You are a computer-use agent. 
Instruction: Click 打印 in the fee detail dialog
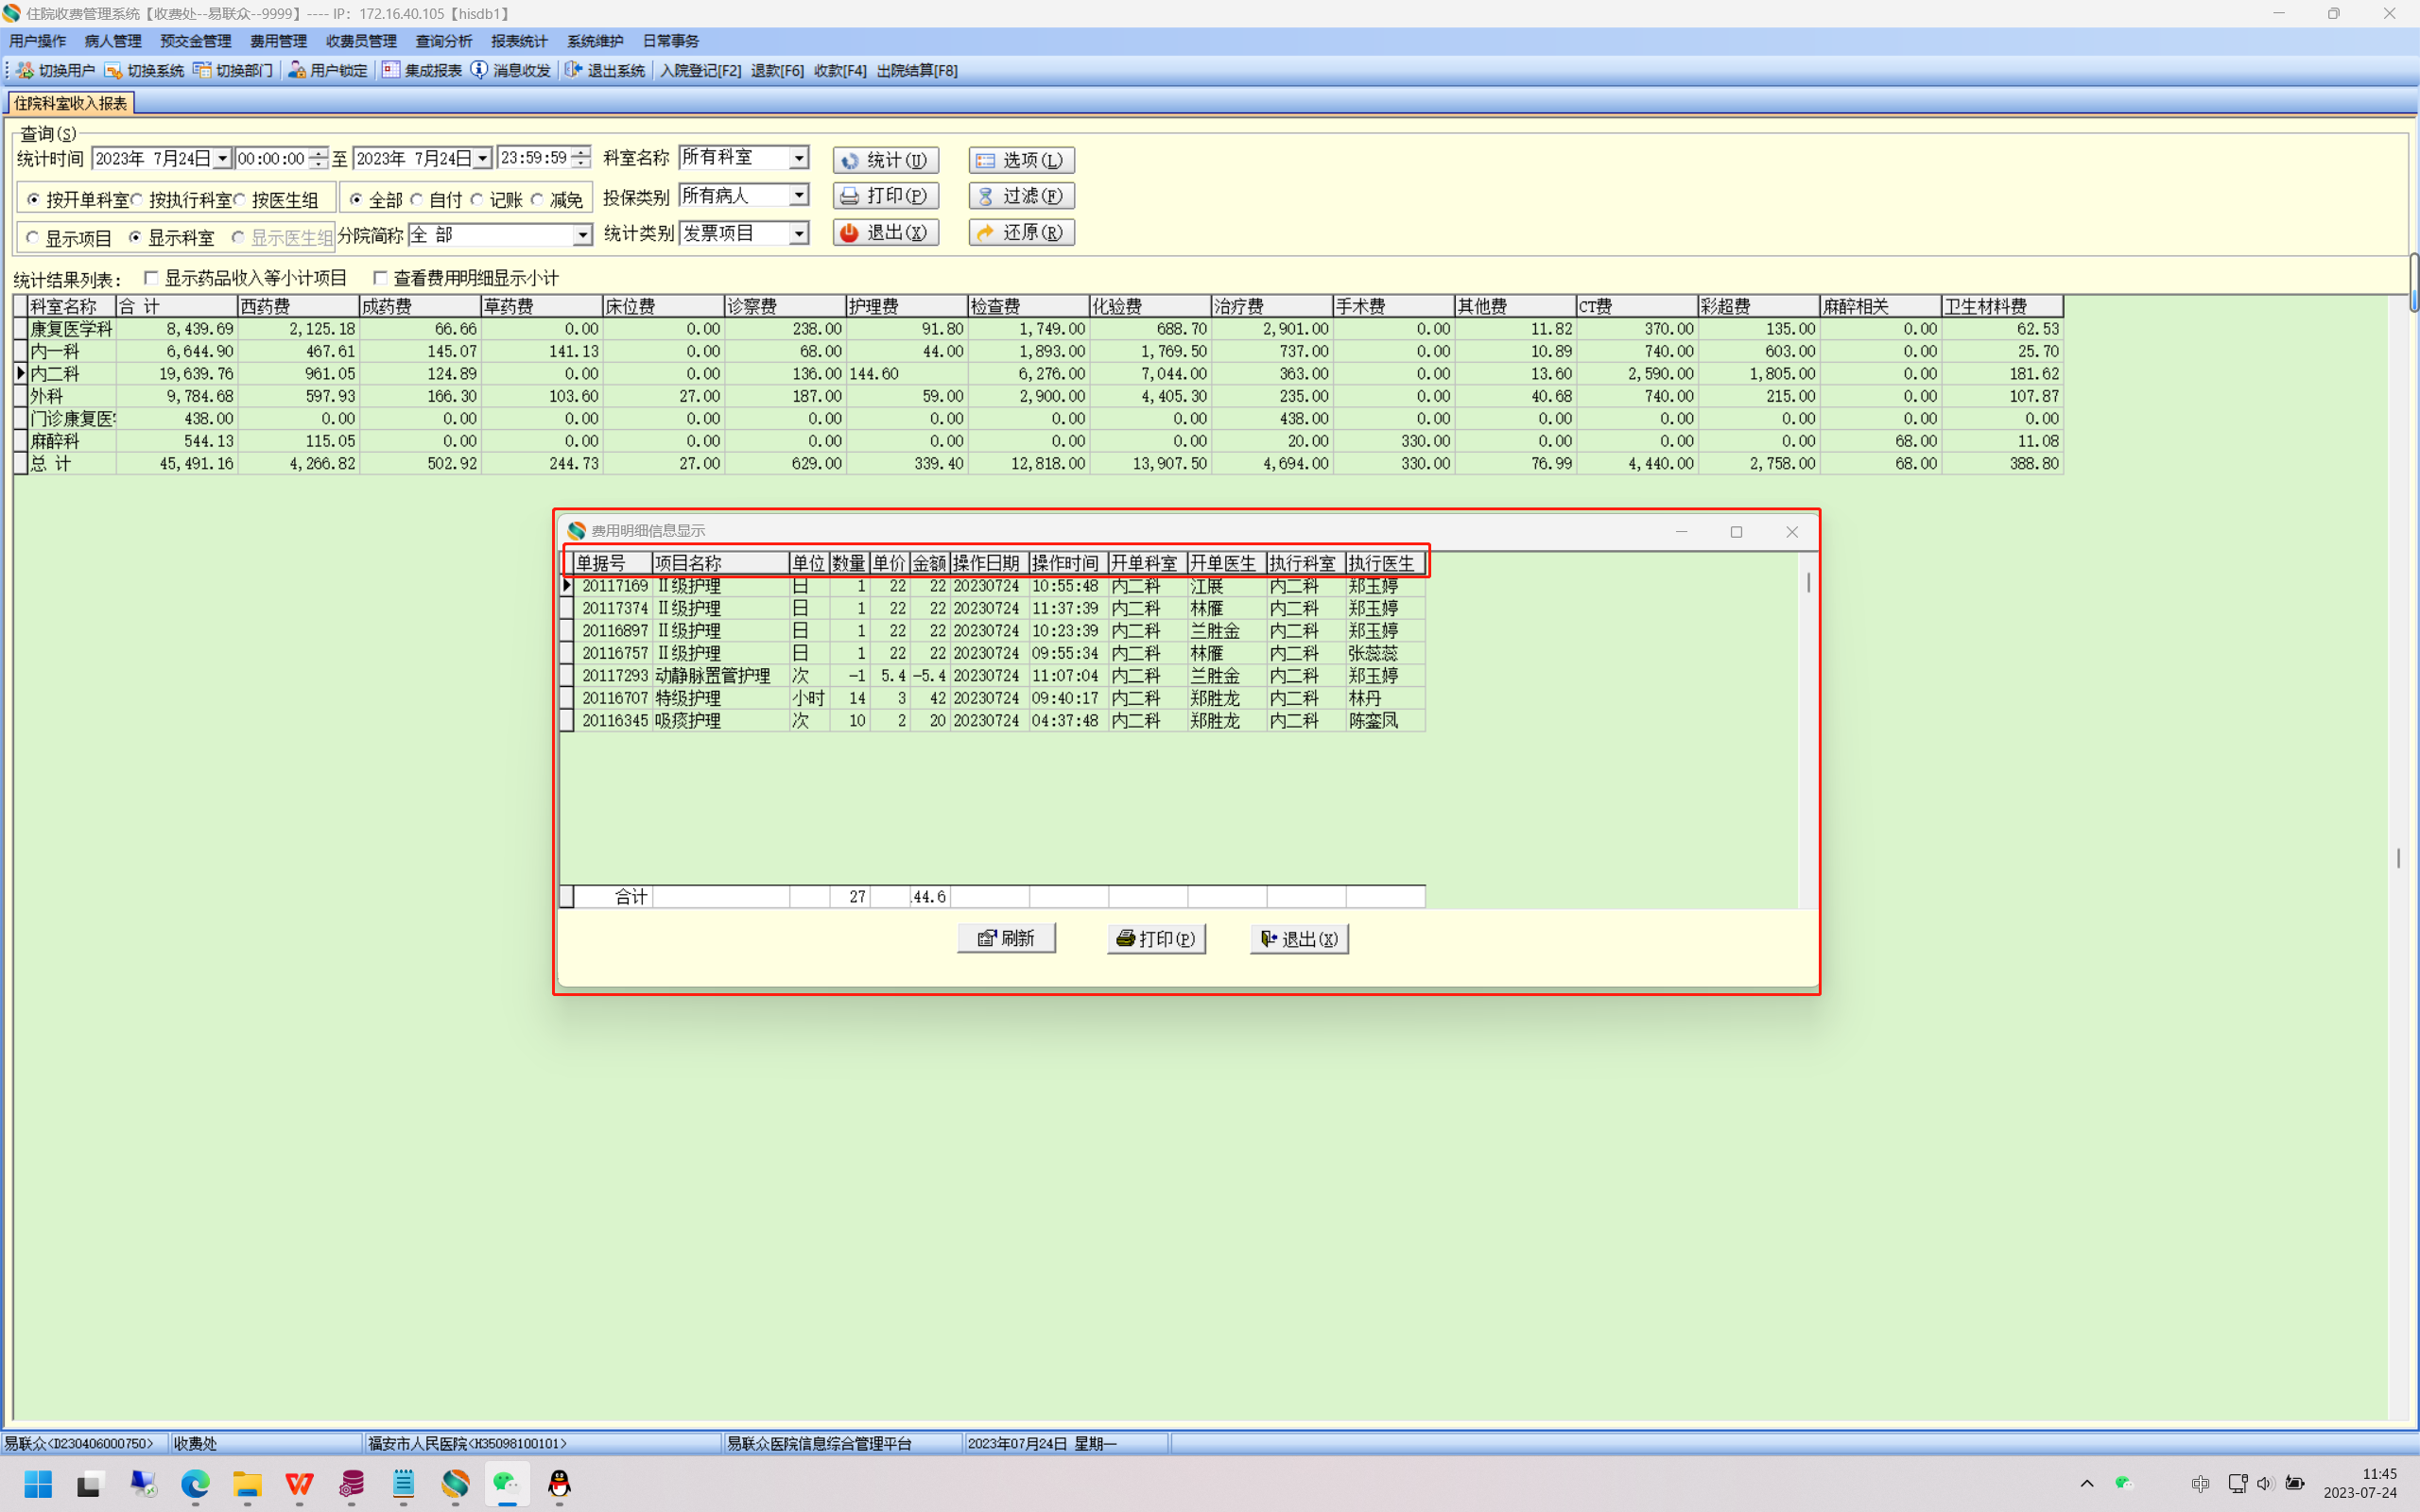[1156, 938]
